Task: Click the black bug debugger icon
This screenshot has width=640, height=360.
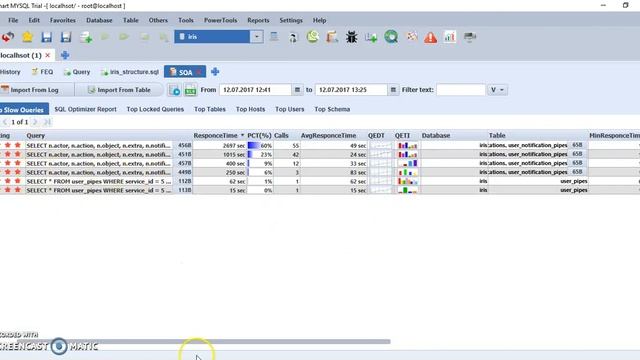Action: (351, 37)
